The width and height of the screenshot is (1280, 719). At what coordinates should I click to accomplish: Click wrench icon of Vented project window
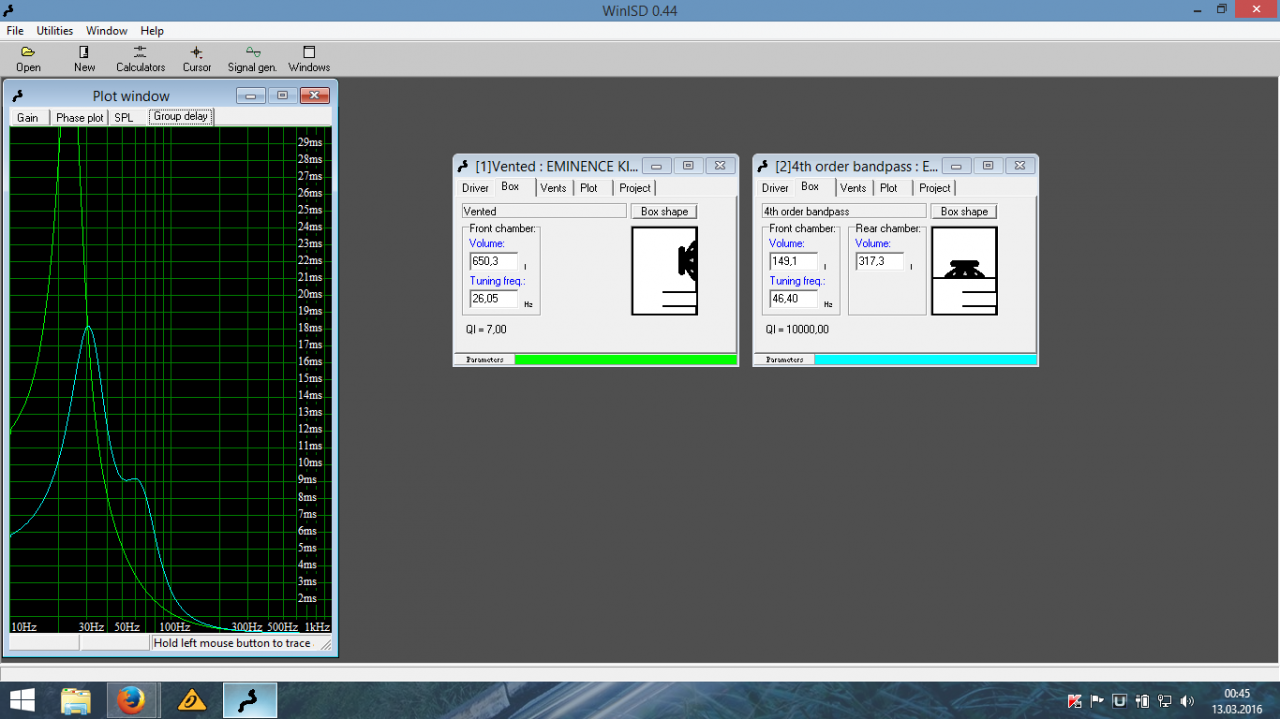462,166
